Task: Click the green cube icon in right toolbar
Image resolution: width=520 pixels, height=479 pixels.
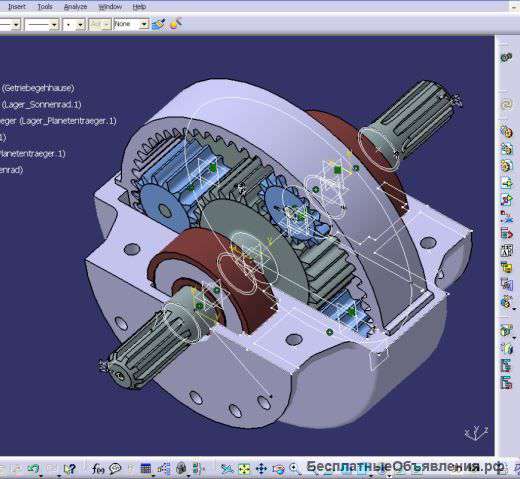Action: (506, 348)
